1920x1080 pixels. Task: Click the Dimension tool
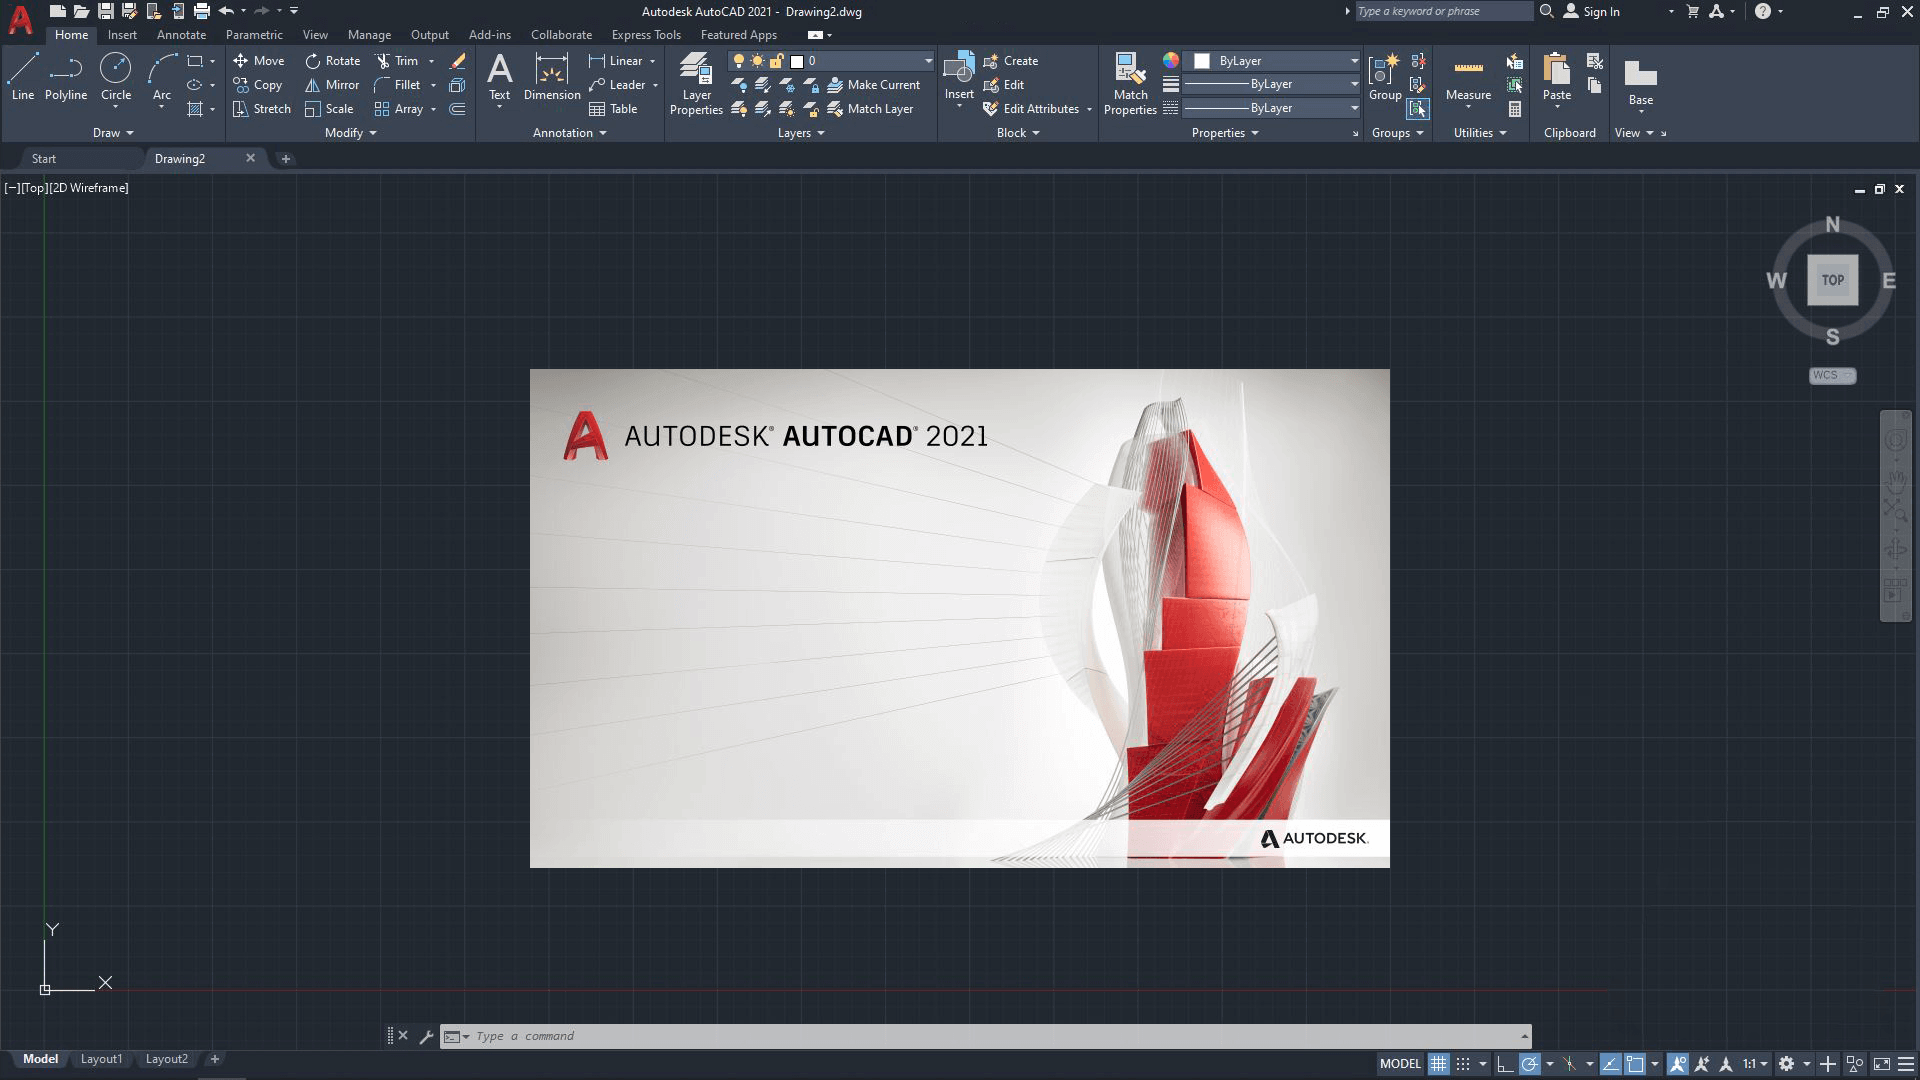(552, 77)
